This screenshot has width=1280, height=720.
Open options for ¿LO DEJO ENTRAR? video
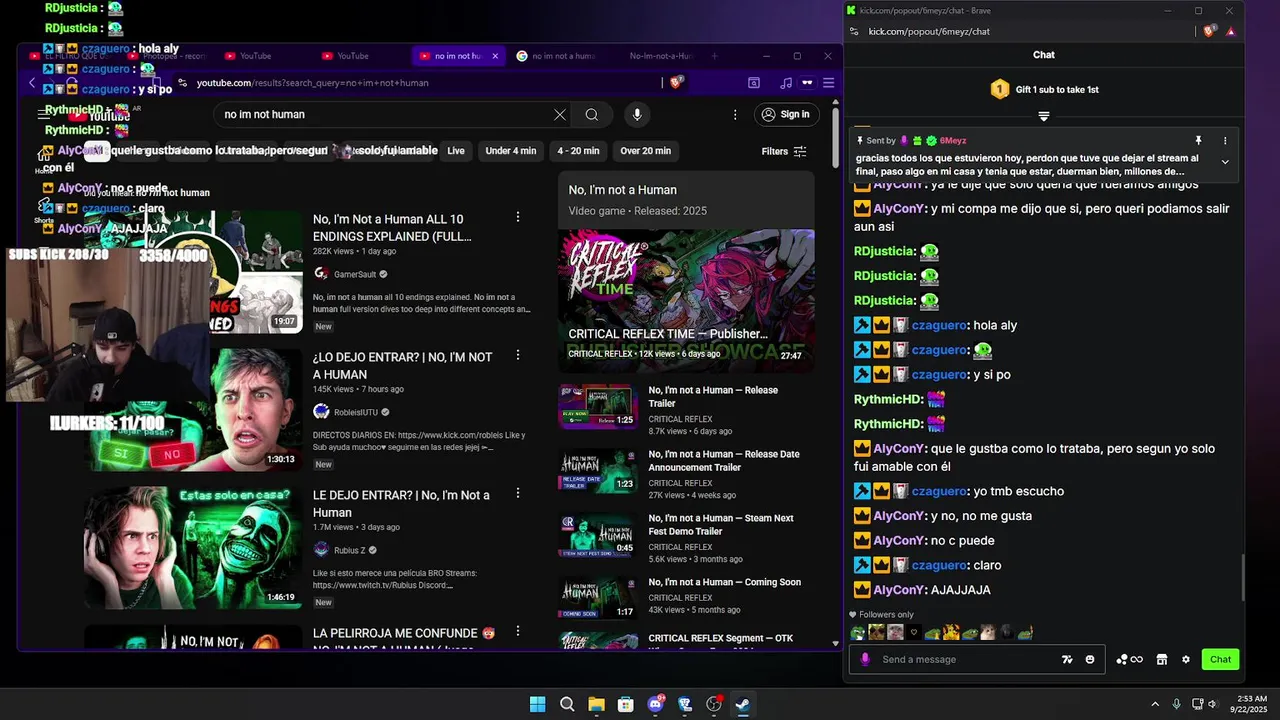click(x=518, y=355)
